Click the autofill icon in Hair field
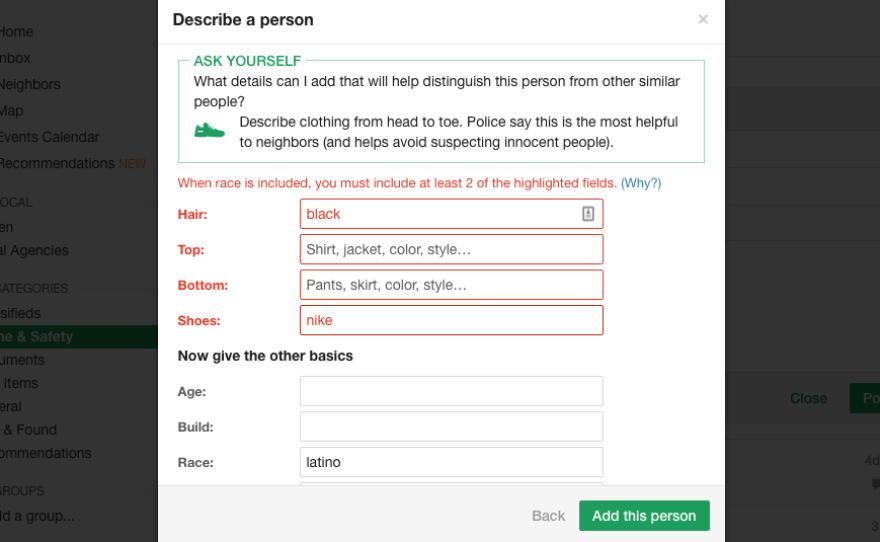The image size is (880, 542). pos(588,214)
